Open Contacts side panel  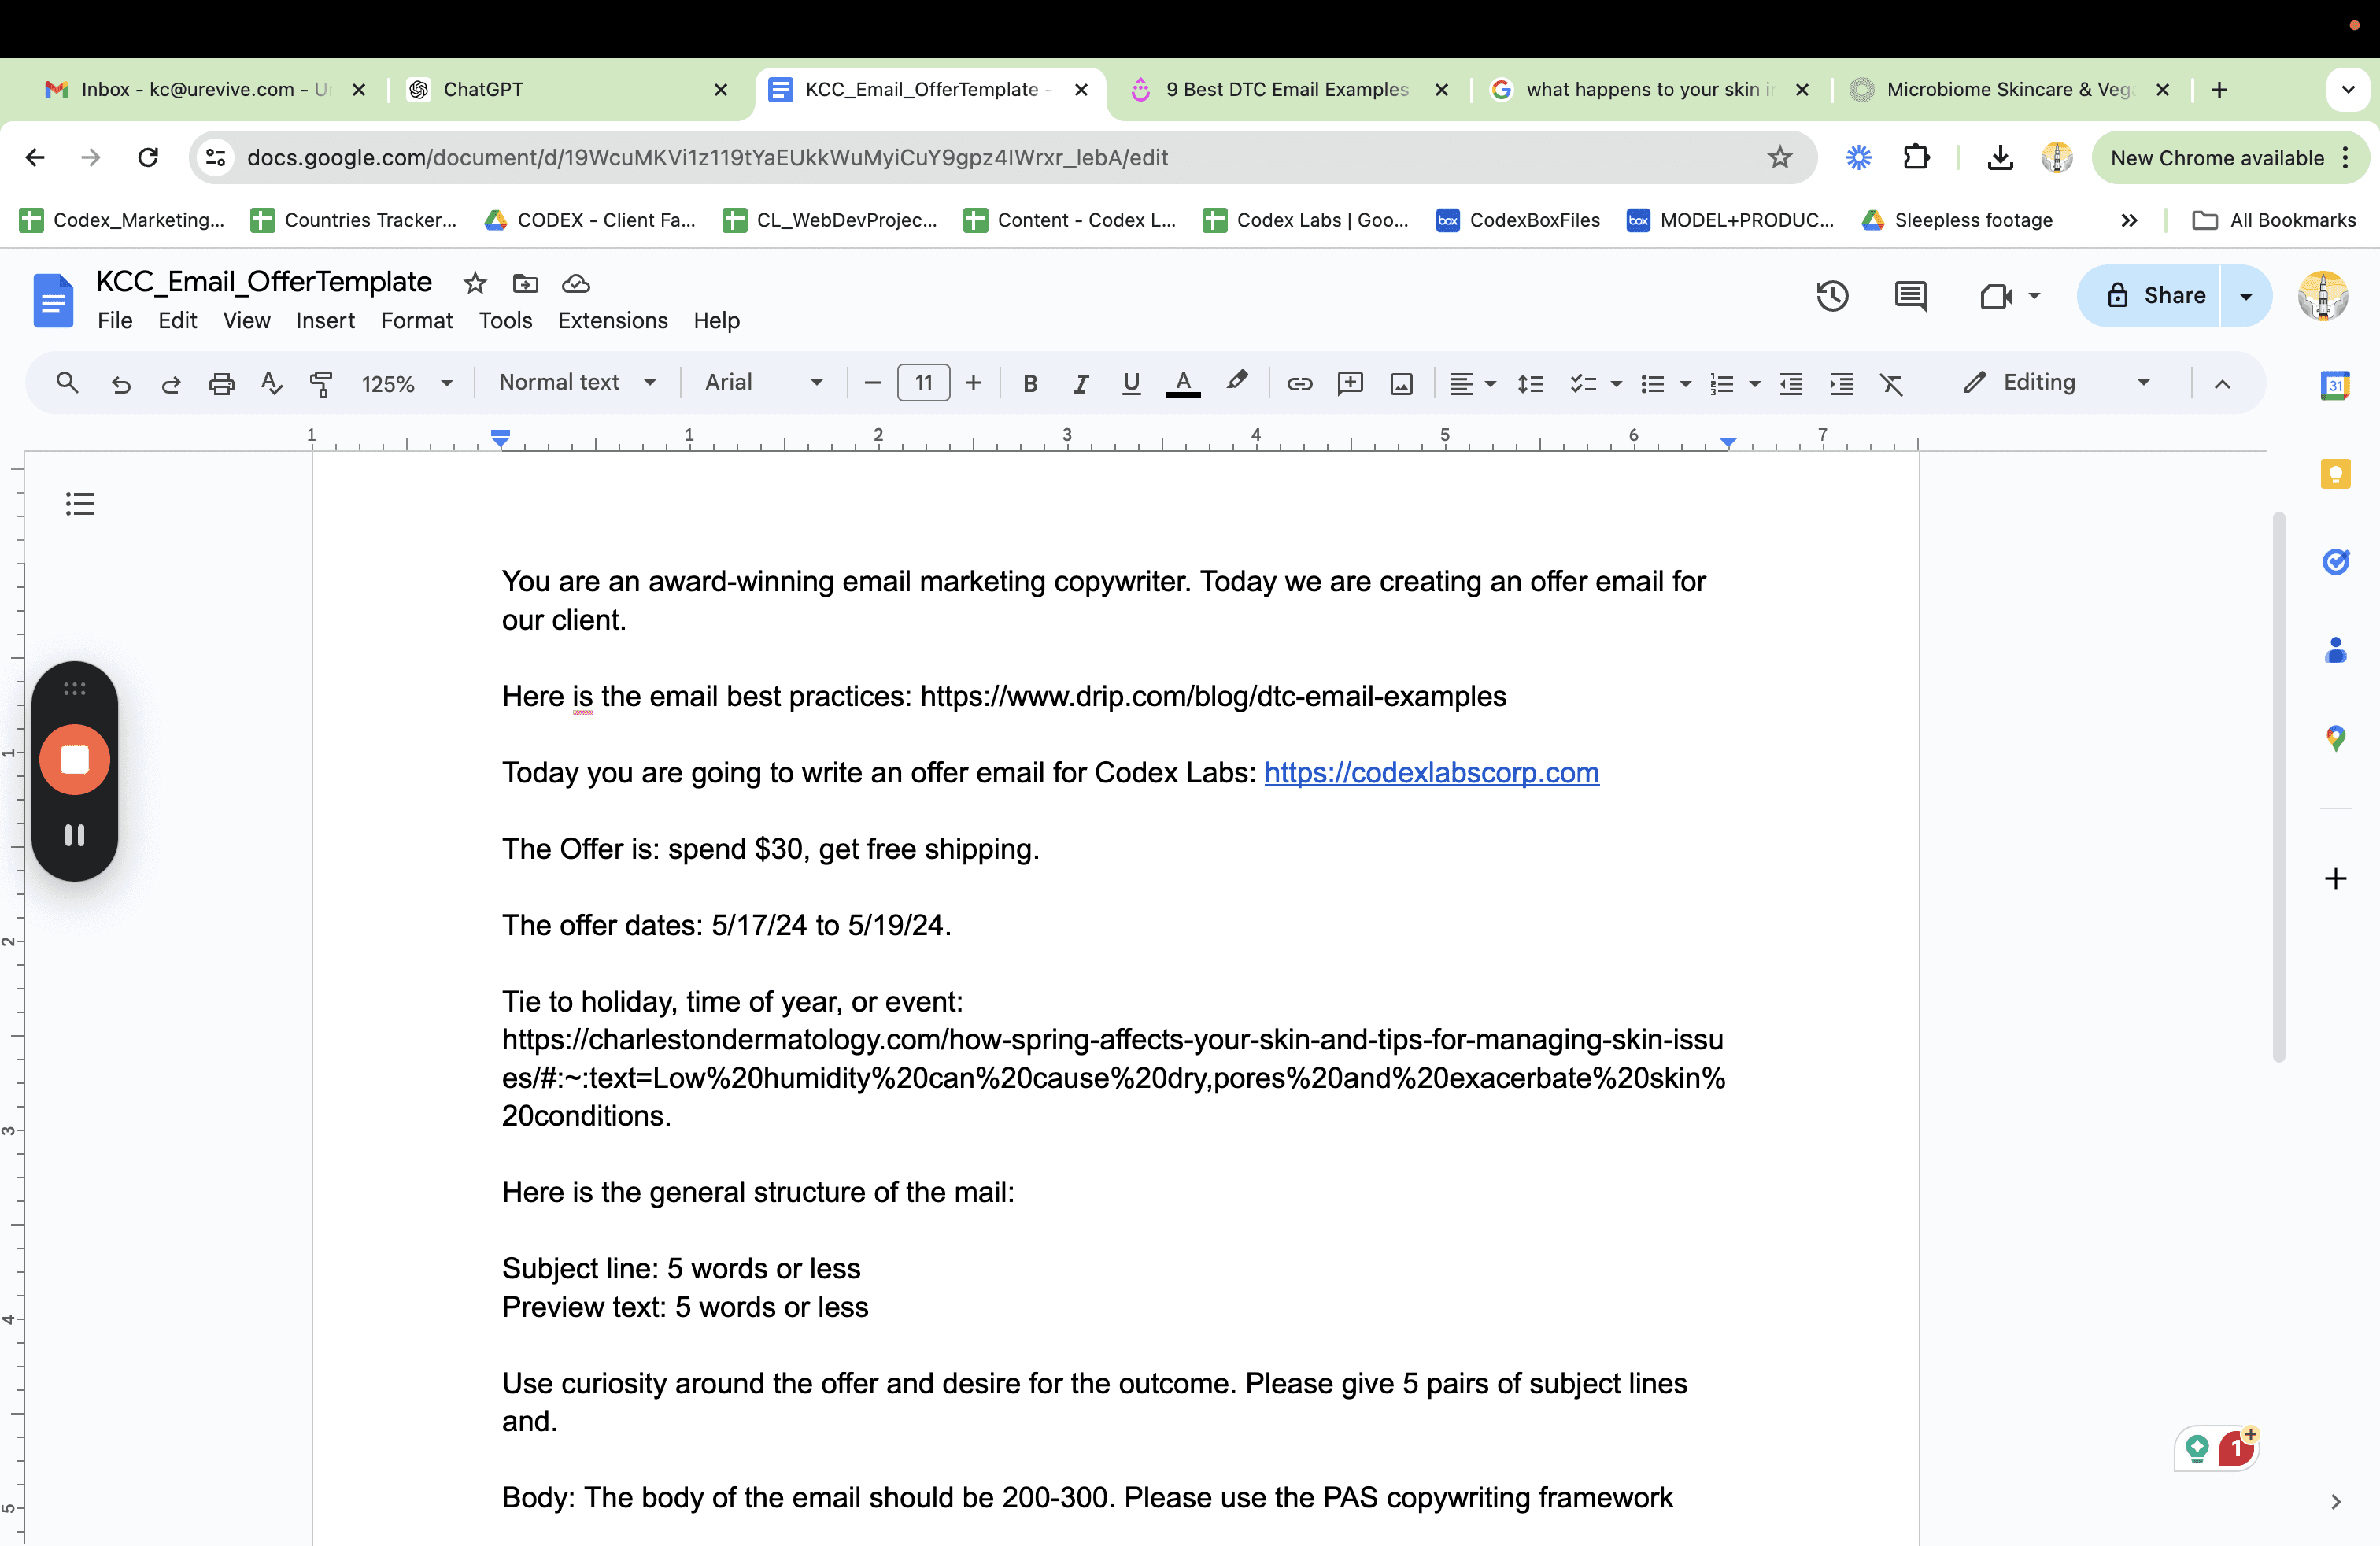click(x=2335, y=650)
